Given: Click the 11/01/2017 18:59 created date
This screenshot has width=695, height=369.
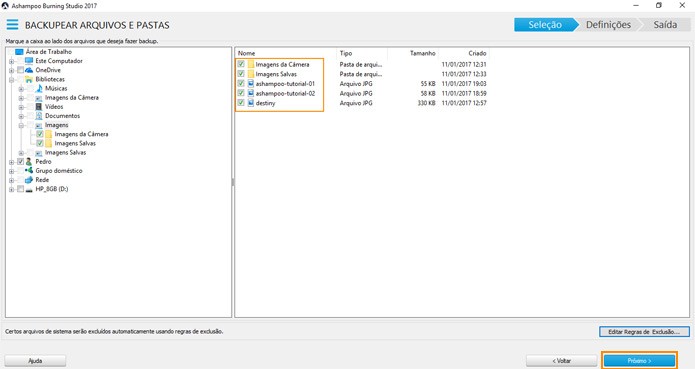Looking at the screenshot, I should click(464, 93).
